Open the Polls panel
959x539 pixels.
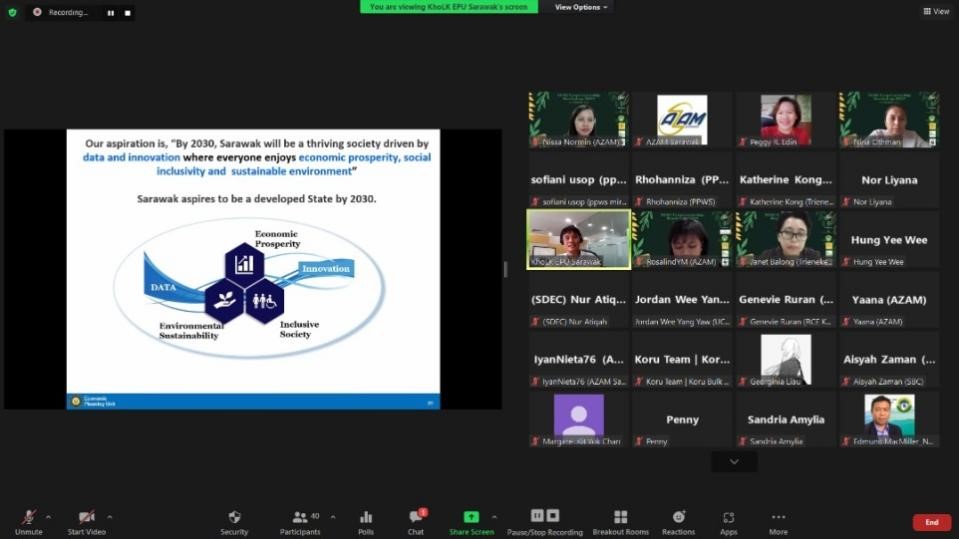point(366,521)
